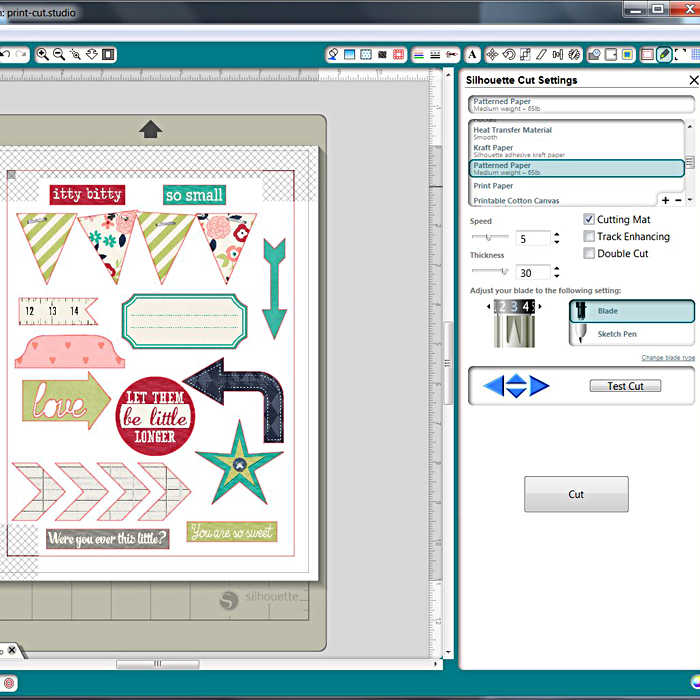The image size is (700, 700).
Task: Open the Text Style 'A' icon
Action: (472, 54)
